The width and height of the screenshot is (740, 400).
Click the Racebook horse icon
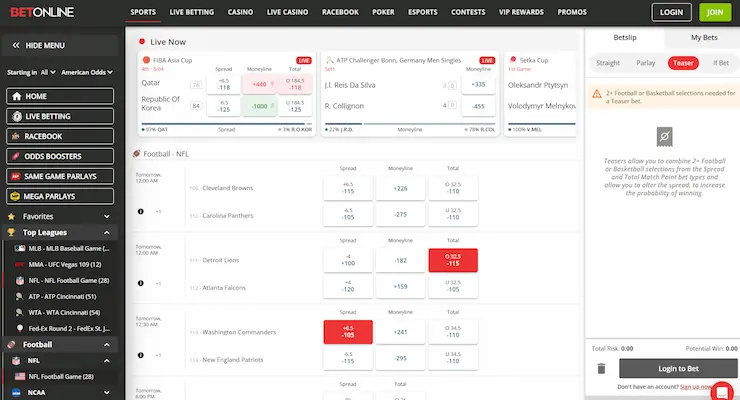tap(16, 136)
